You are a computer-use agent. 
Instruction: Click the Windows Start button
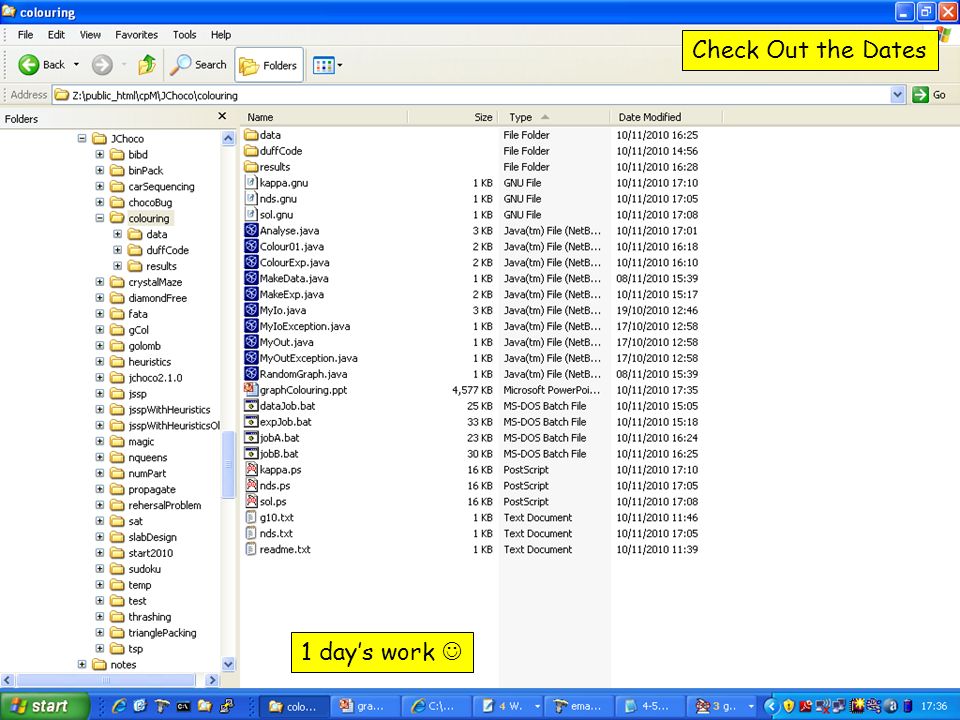coord(45,706)
